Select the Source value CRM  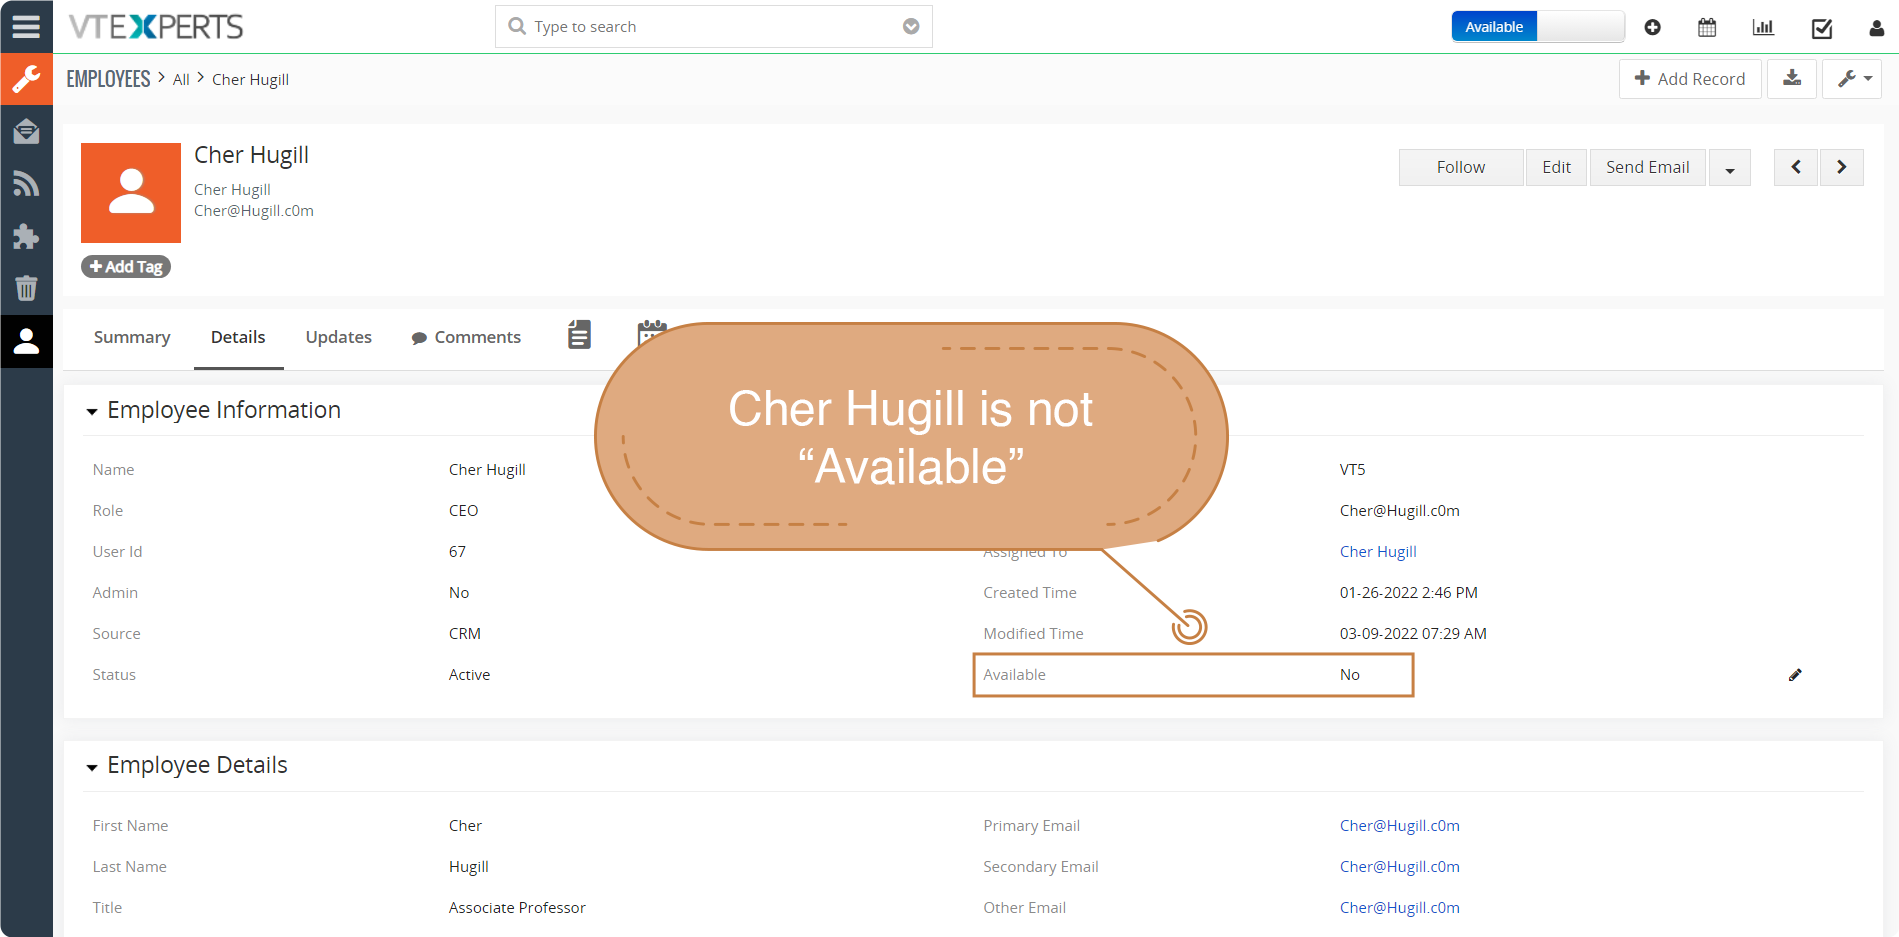pos(465,634)
